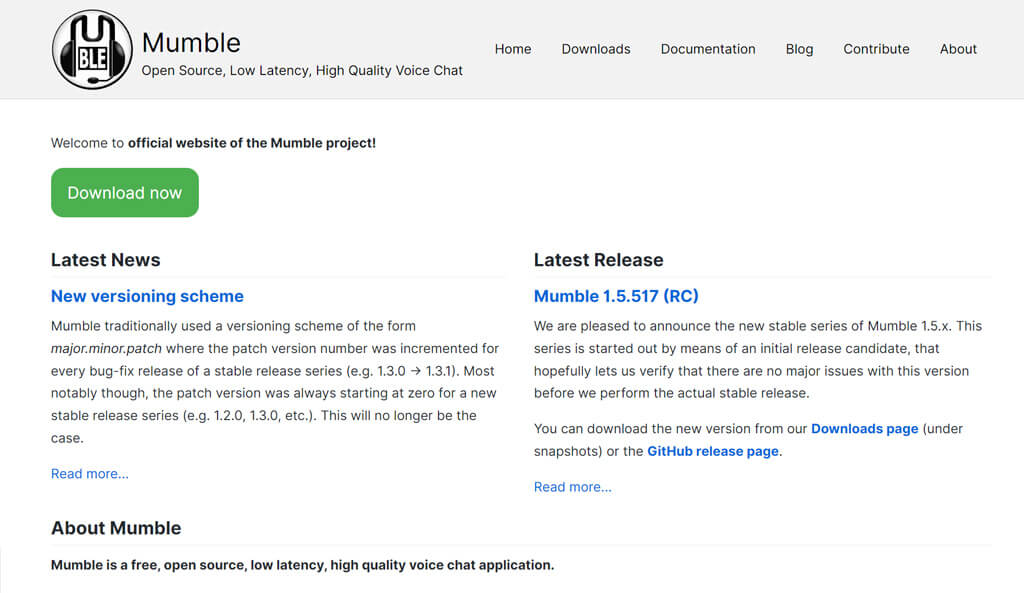
Task: Click the site tagline under Mumble title
Action: (x=302, y=71)
